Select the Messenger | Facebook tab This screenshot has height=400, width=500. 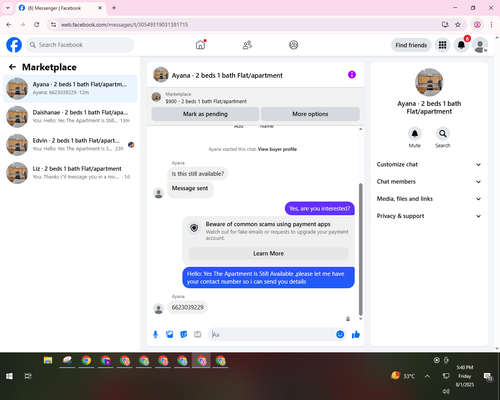coord(60,8)
